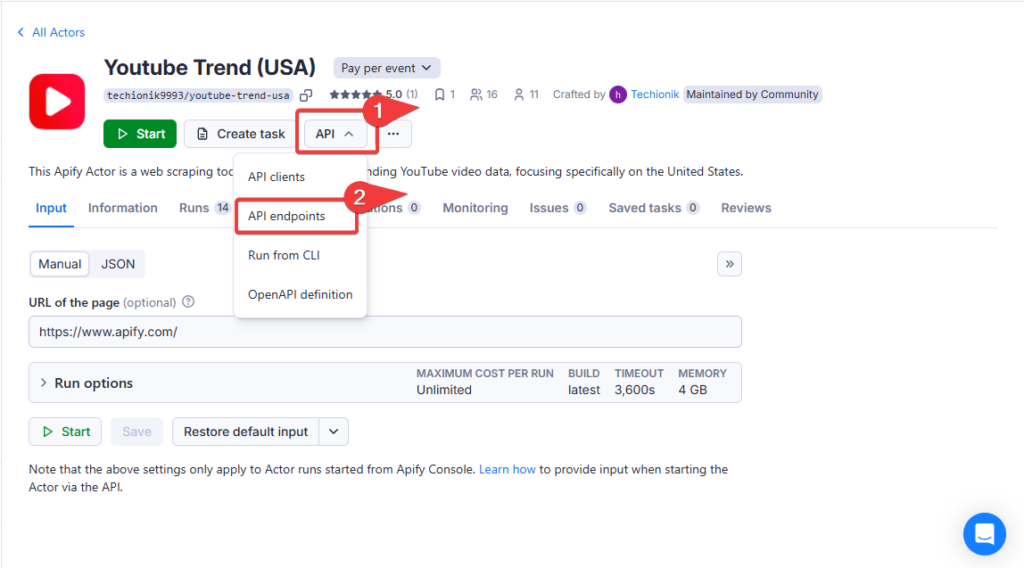
Task: Click Restore default input button
Action: pyautogui.click(x=246, y=432)
